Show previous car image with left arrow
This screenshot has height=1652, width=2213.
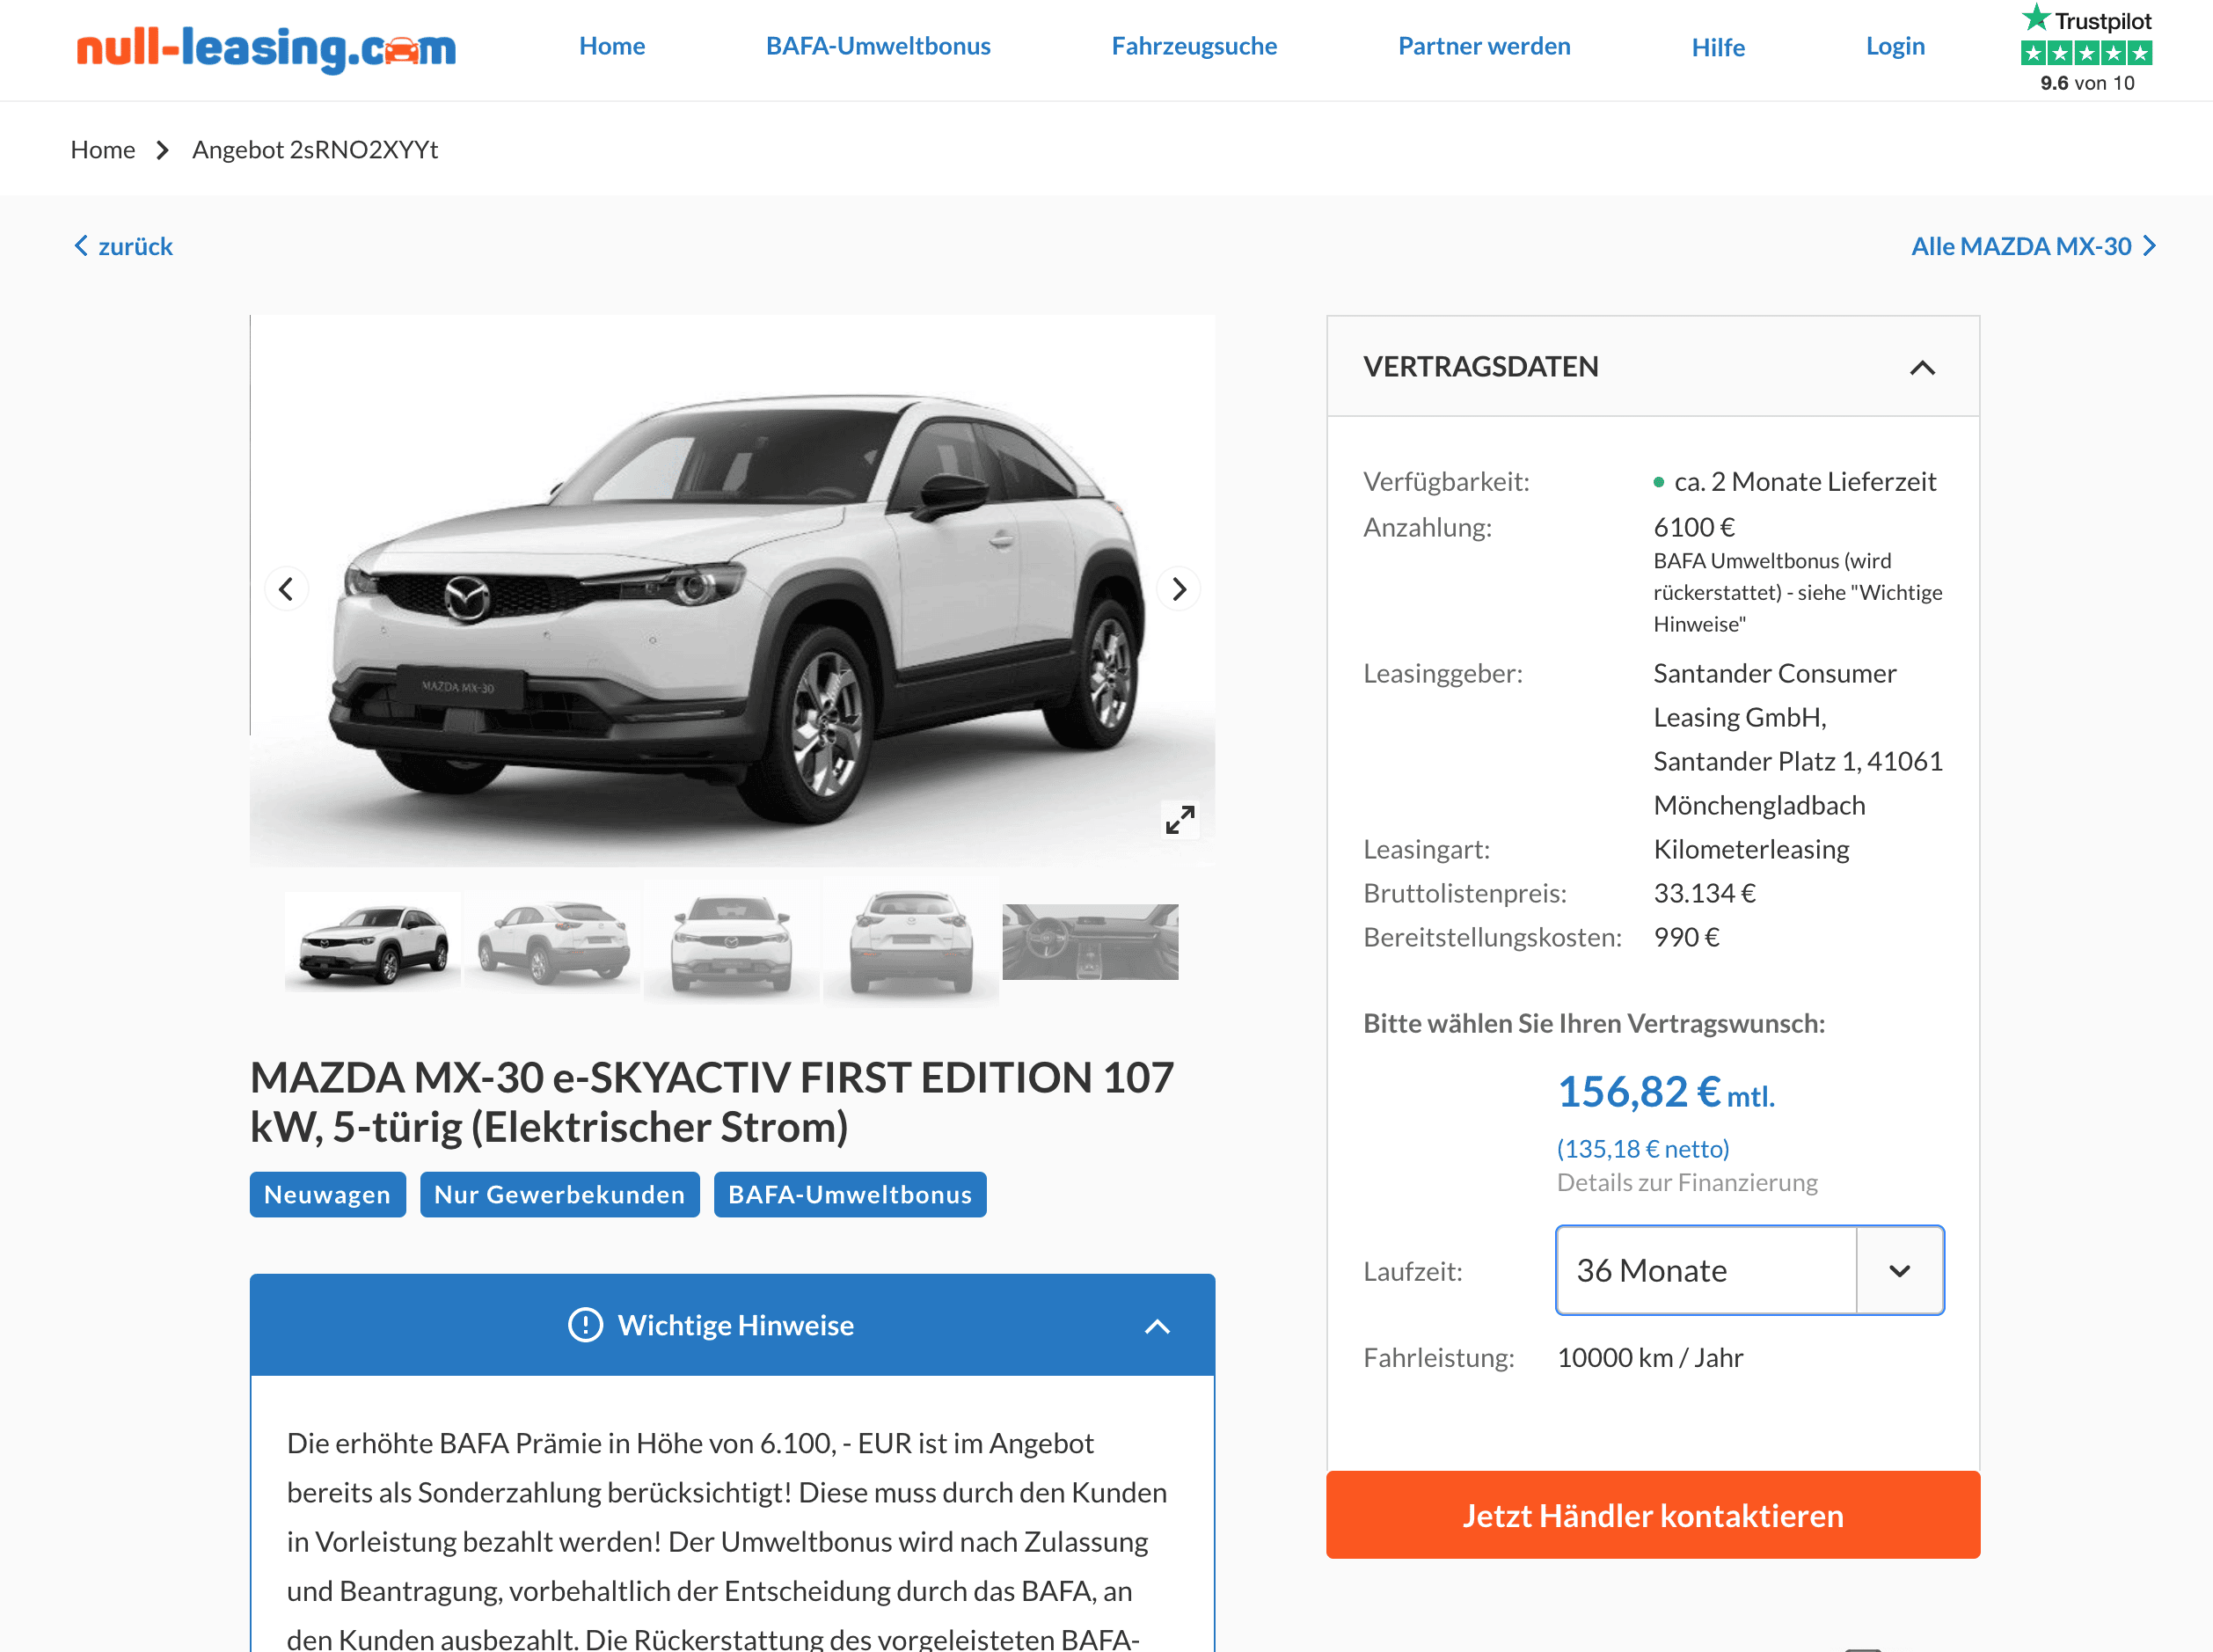pyautogui.click(x=286, y=589)
